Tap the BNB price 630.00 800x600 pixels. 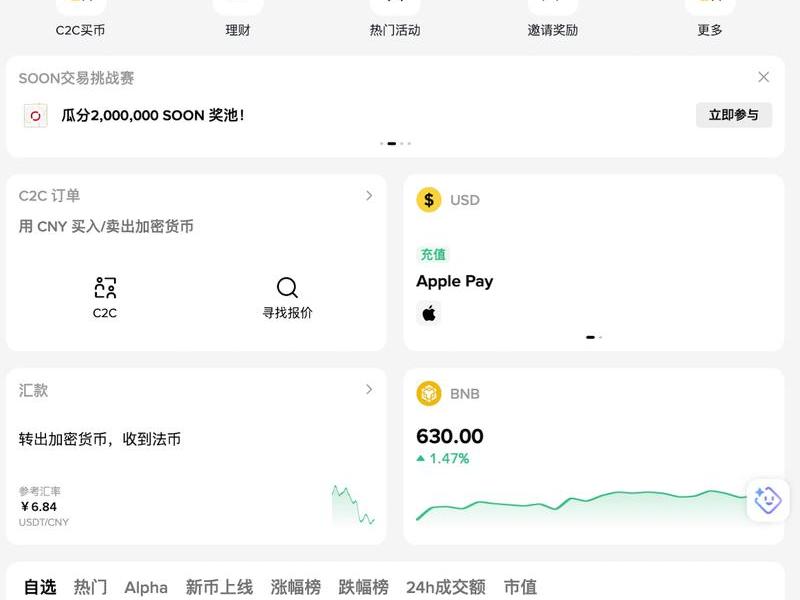pos(449,436)
